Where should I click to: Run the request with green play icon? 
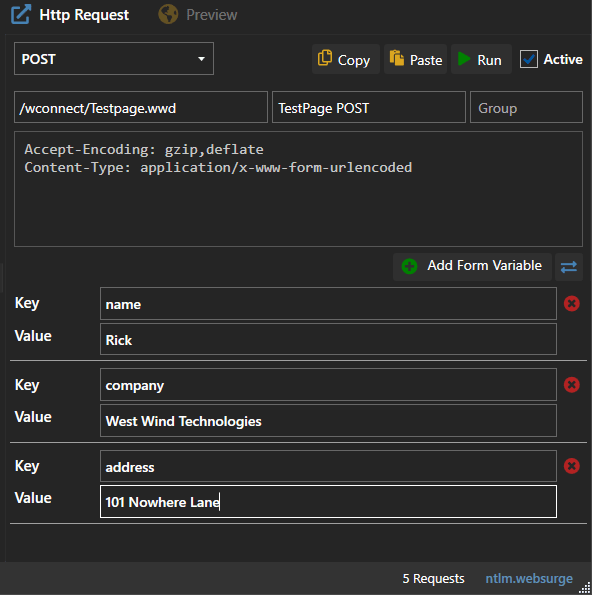[x=481, y=59]
